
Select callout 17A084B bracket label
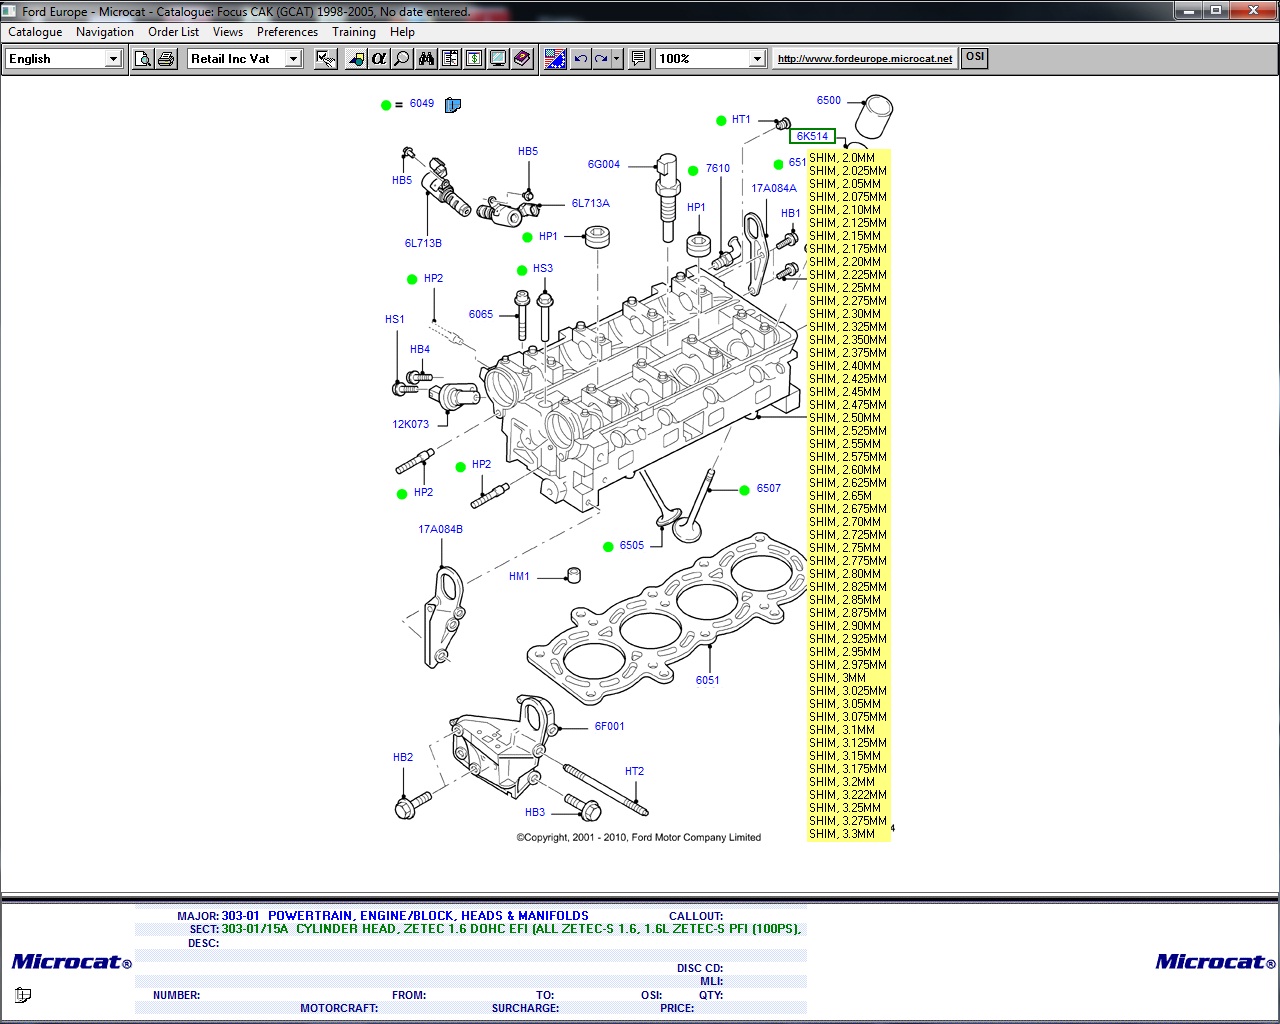(440, 530)
